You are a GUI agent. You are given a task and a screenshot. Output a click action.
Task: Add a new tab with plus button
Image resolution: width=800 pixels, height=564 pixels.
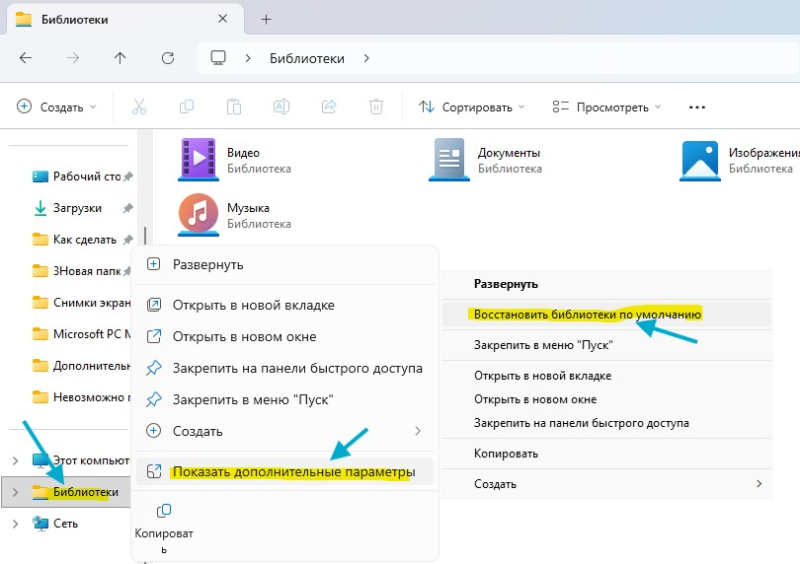tap(266, 19)
